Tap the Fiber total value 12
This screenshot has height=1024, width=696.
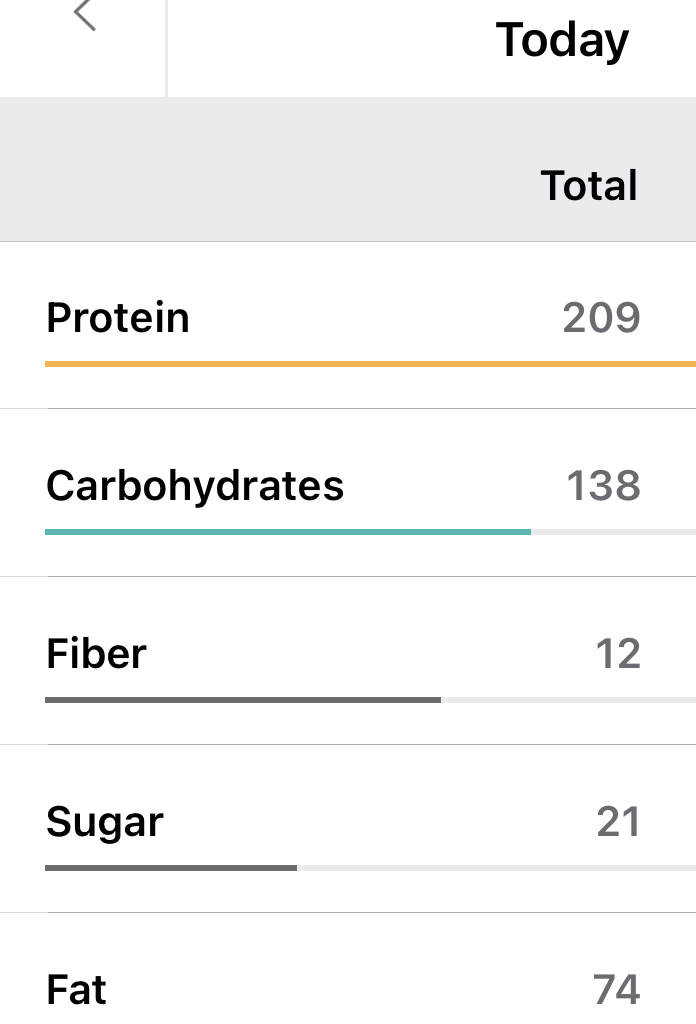point(617,654)
